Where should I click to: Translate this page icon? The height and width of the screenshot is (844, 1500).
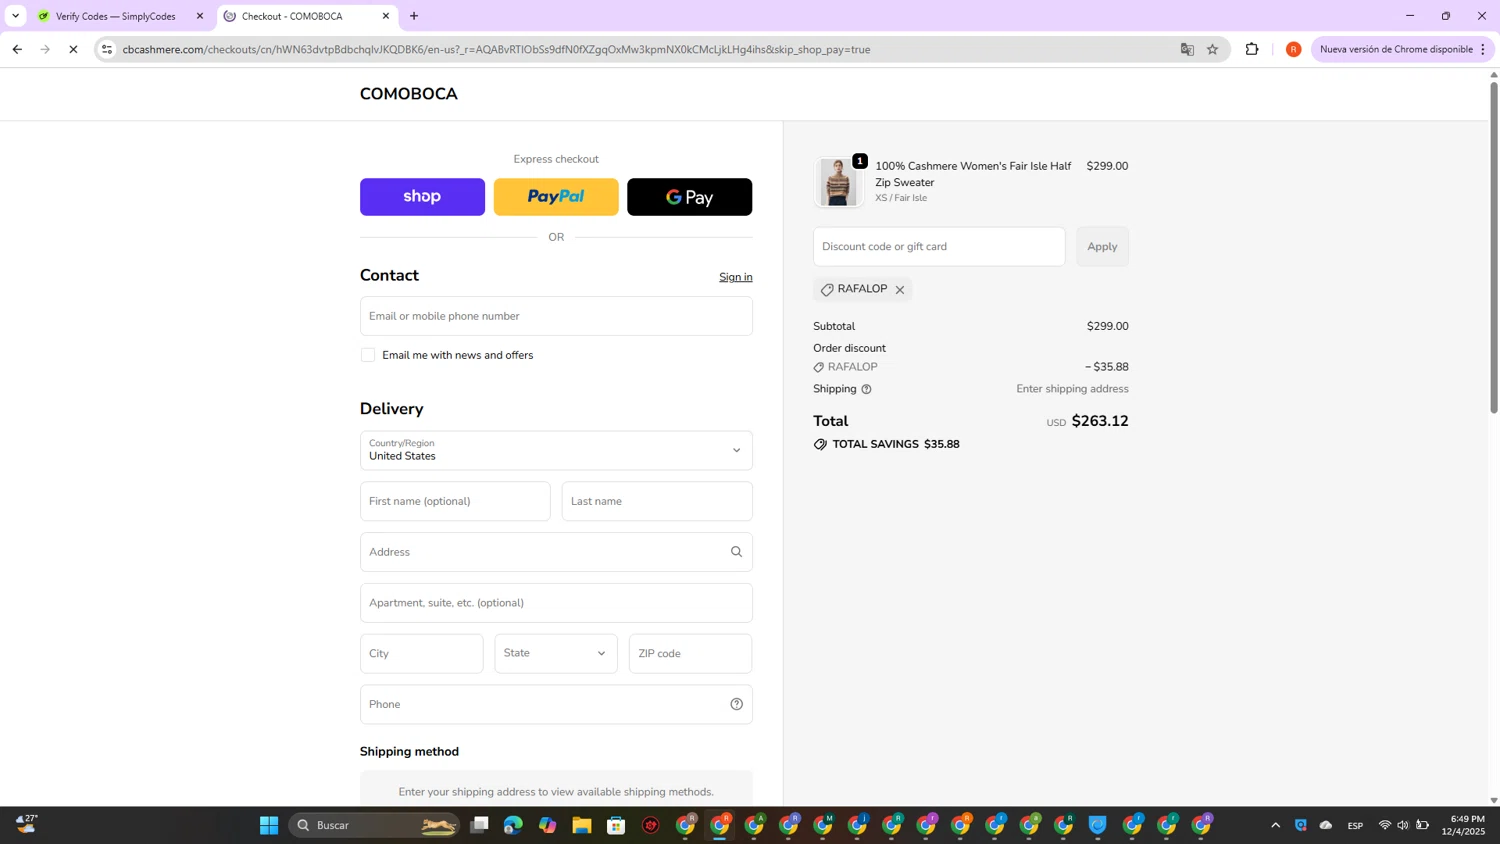[1187, 49]
